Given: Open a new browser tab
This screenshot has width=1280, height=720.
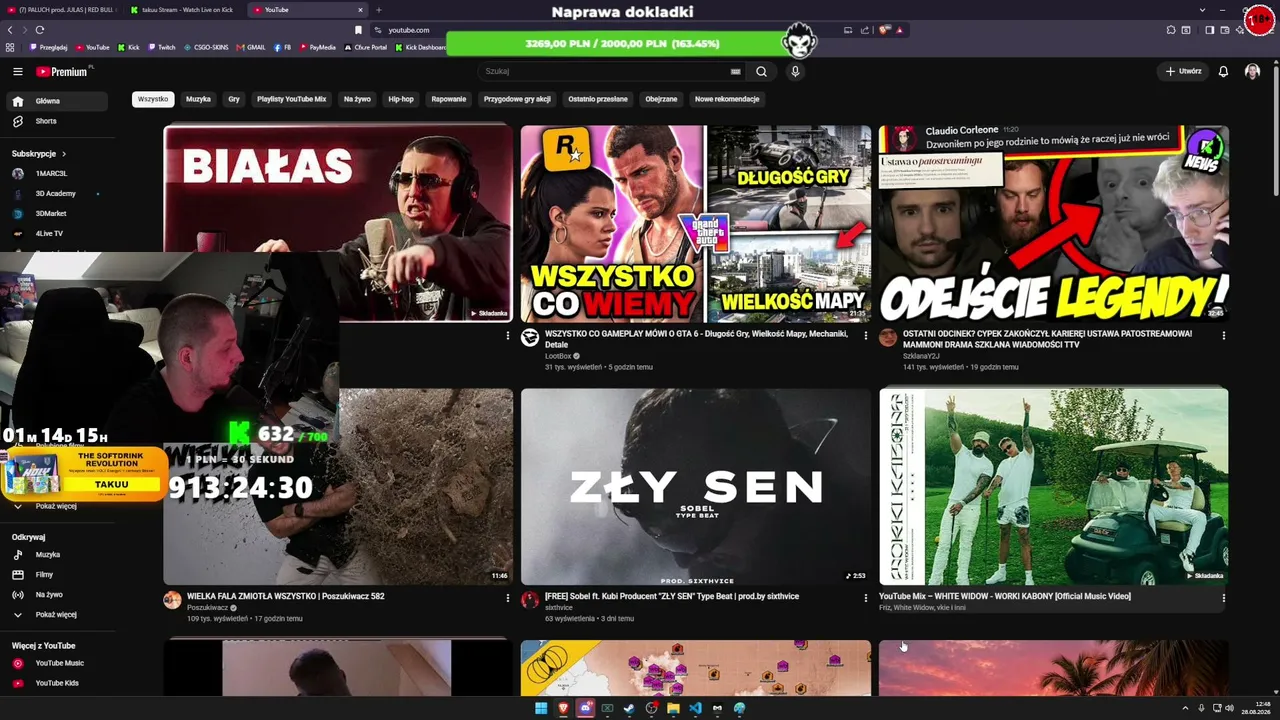Looking at the screenshot, I should [379, 10].
